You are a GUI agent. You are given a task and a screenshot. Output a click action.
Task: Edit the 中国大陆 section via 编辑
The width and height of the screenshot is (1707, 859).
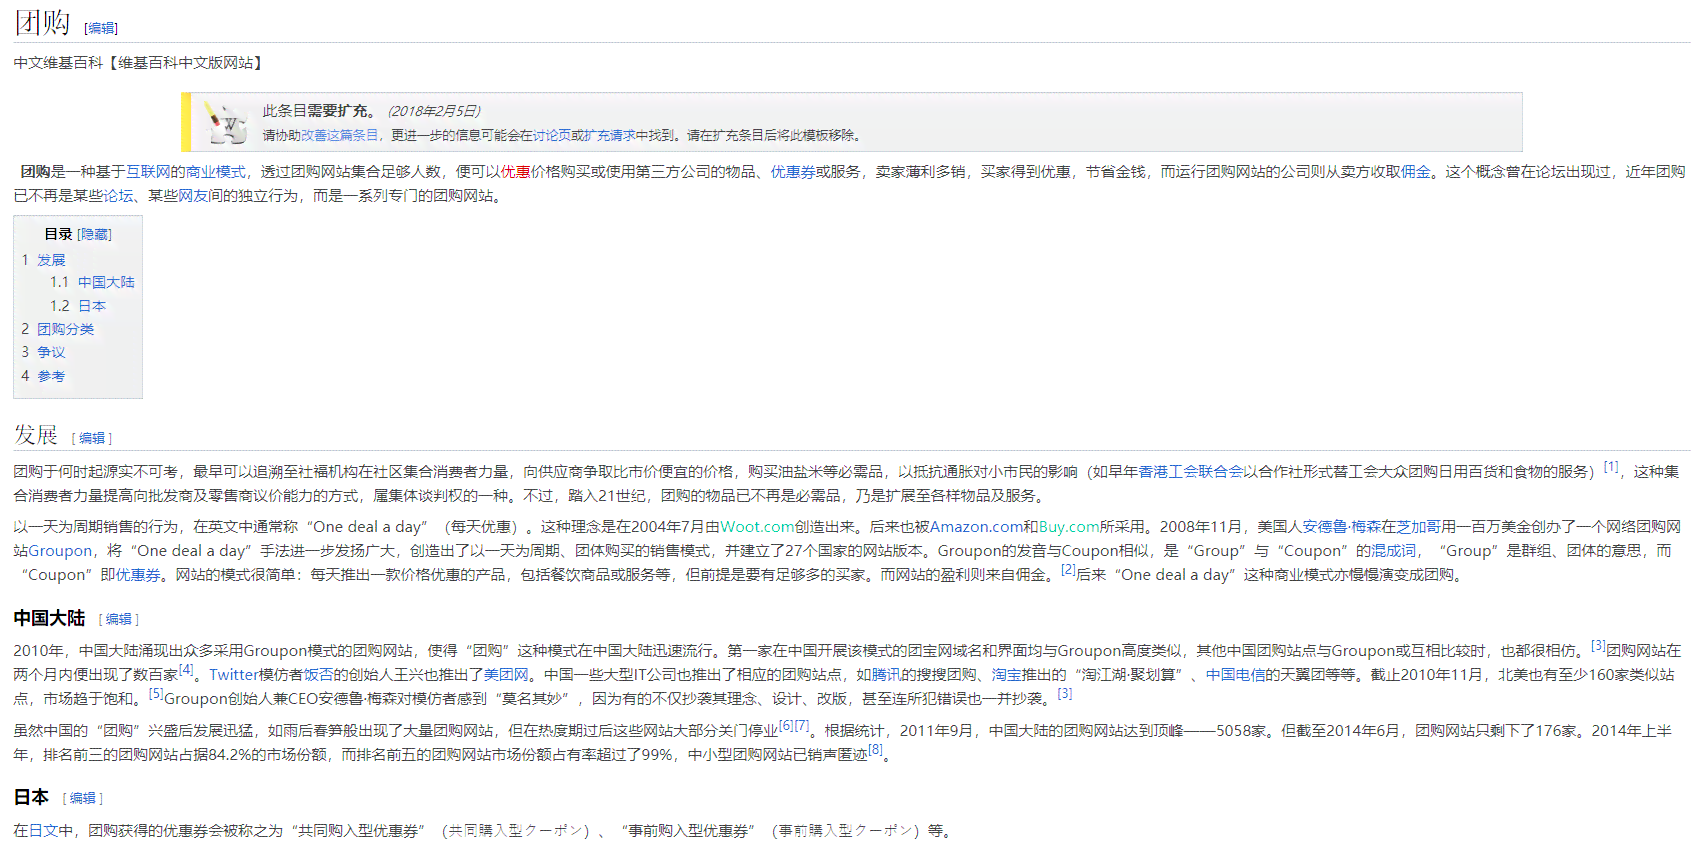[119, 620]
